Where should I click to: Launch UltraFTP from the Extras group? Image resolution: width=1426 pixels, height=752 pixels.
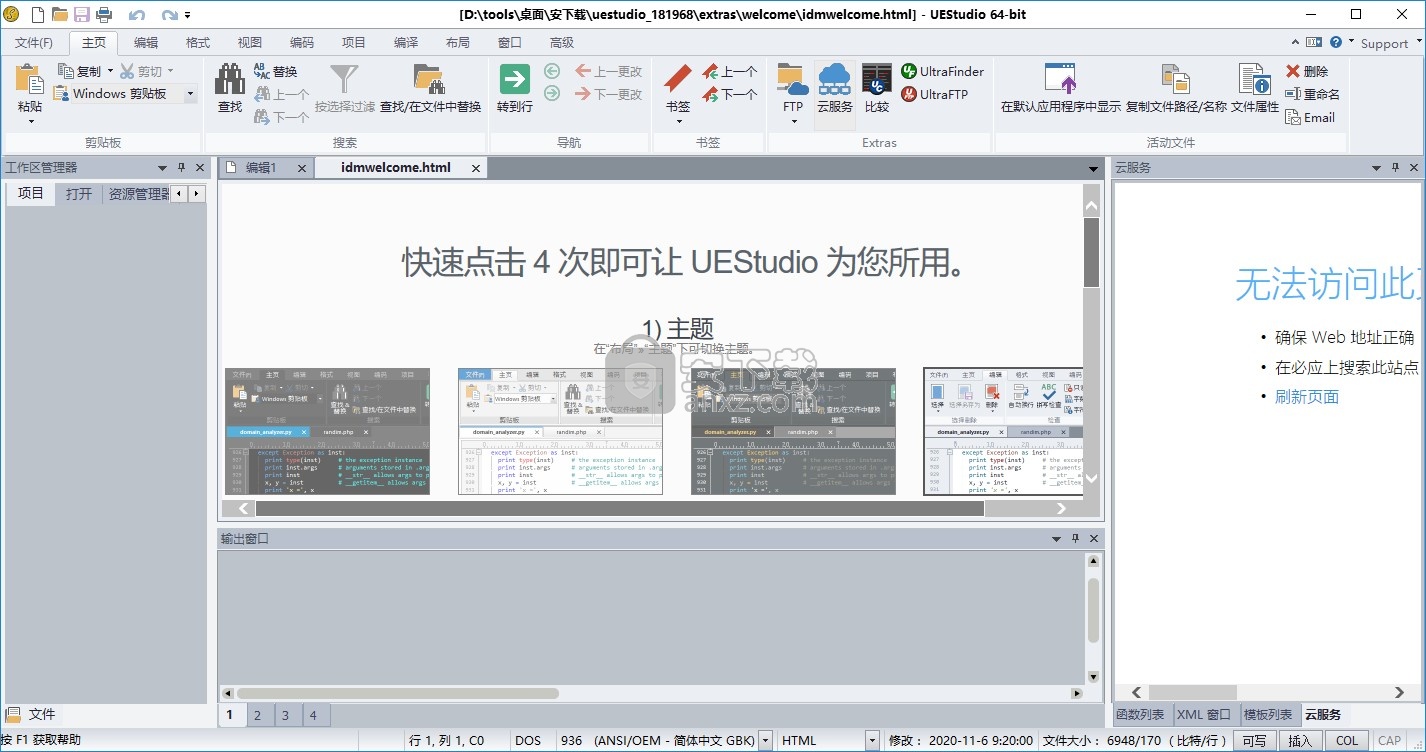(x=934, y=94)
